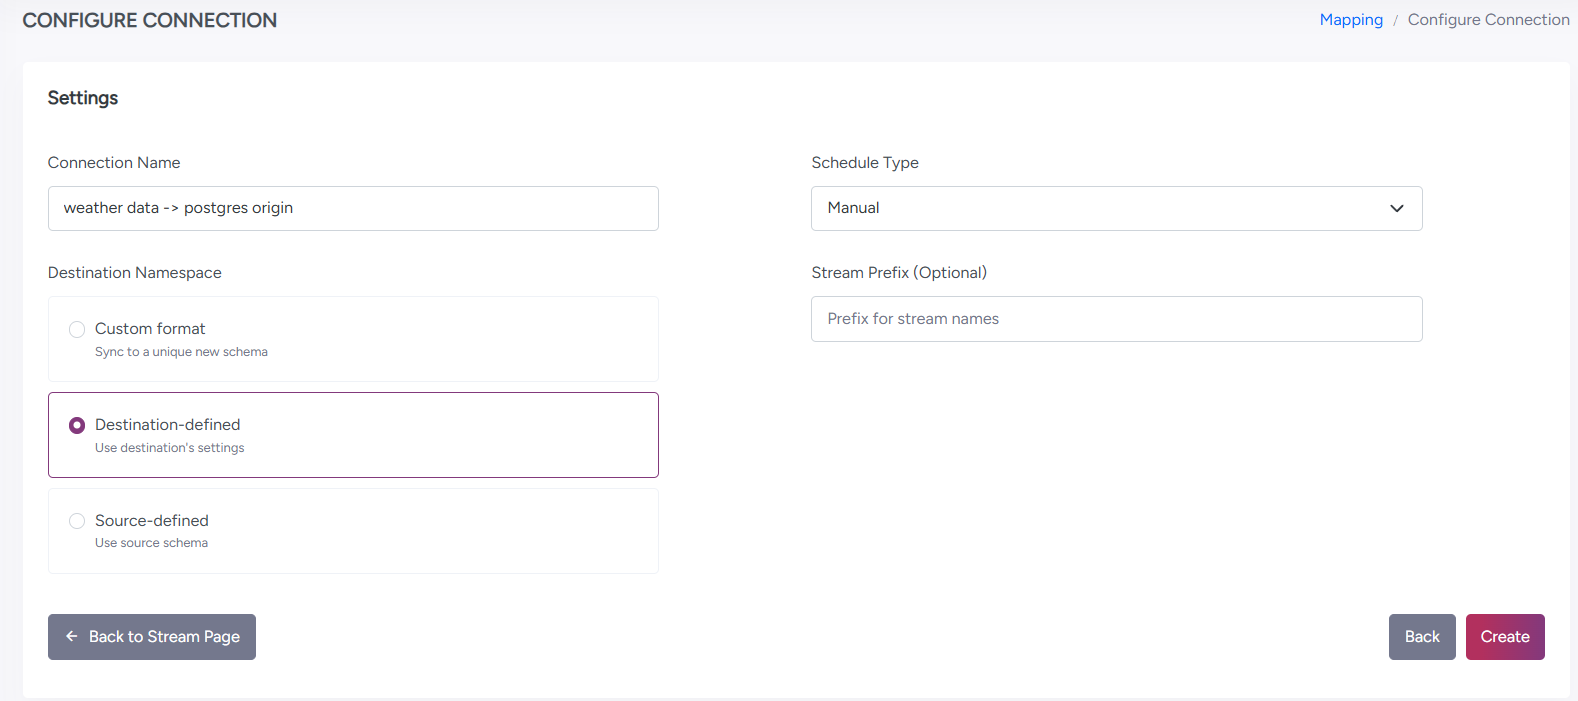Screen dimensions: 1578x701
Task: Click the Schedule Type label
Action: (x=864, y=163)
